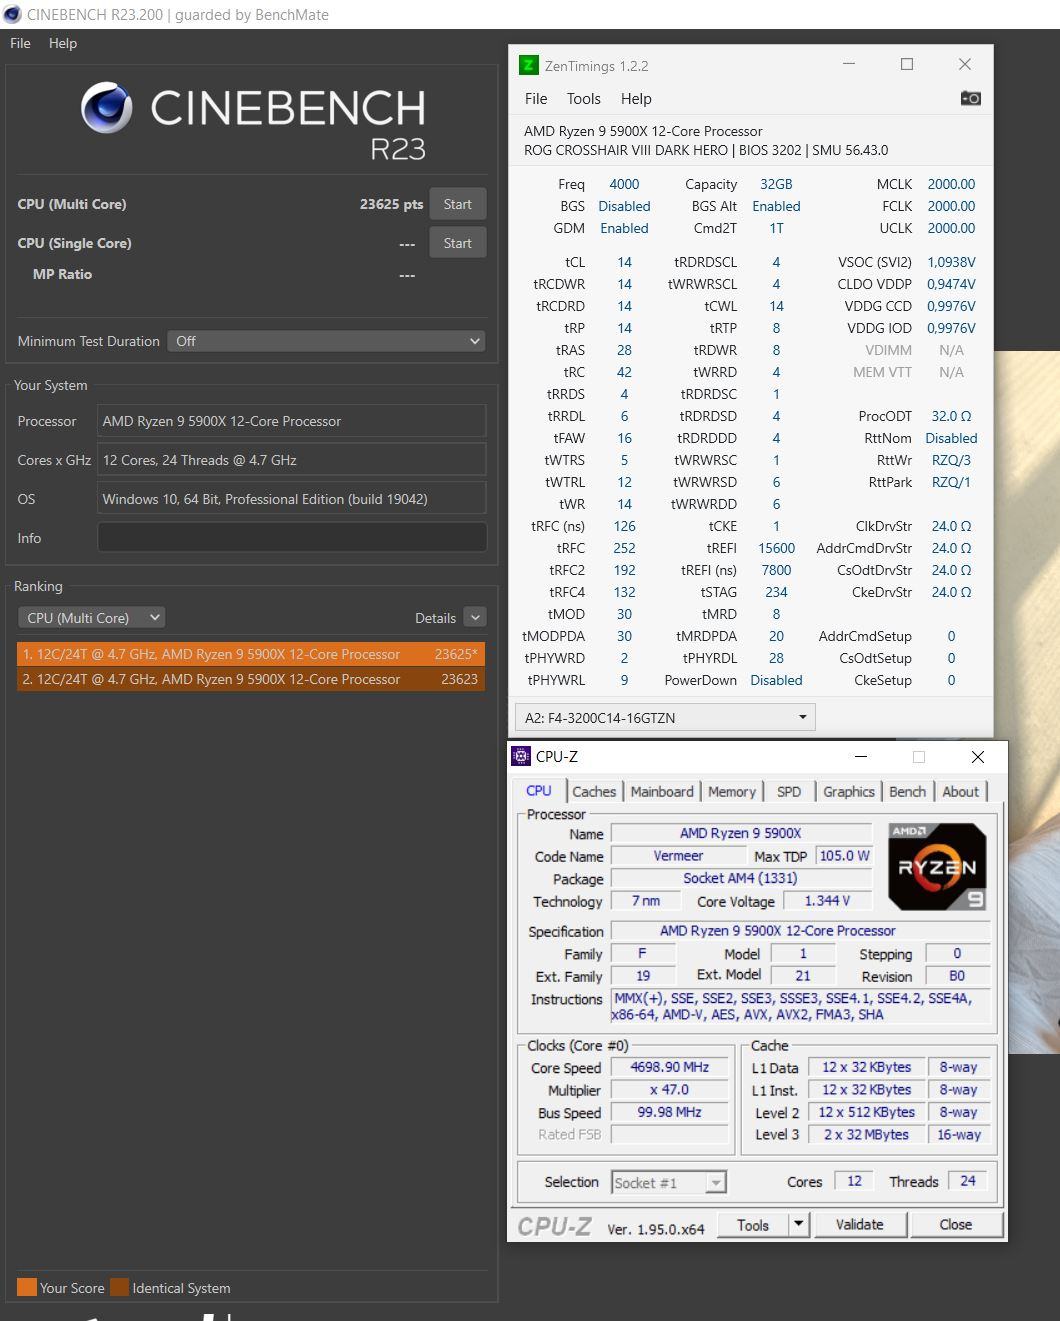The width and height of the screenshot is (1060, 1321).
Task: Switch to CPU-Z SPD tab
Action: [789, 791]
